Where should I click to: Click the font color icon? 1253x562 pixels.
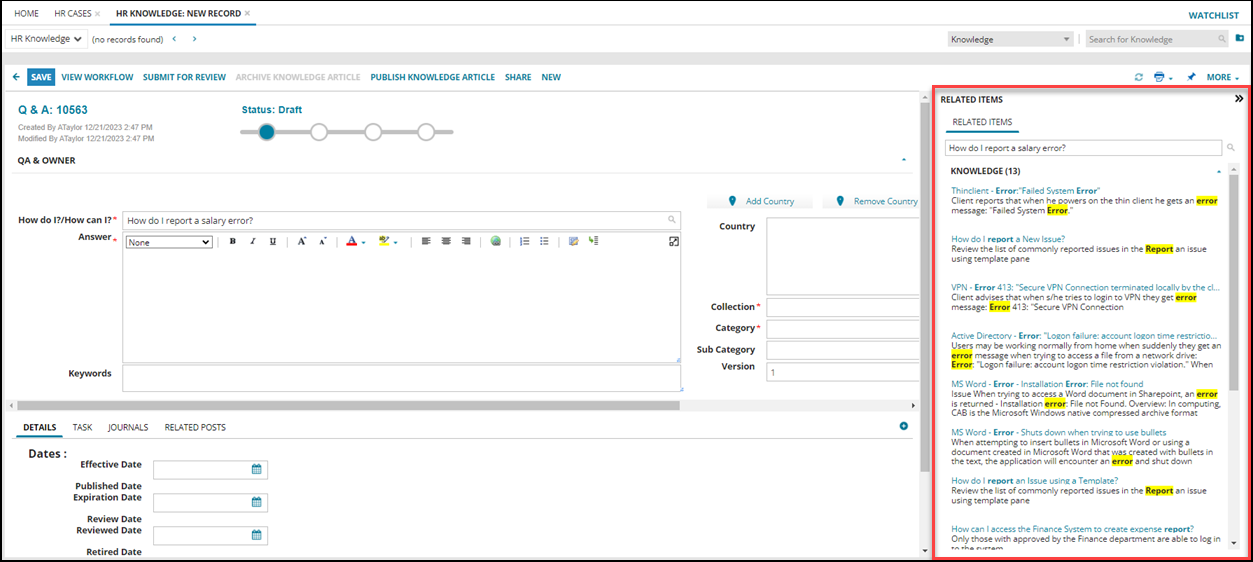point(351,241)
